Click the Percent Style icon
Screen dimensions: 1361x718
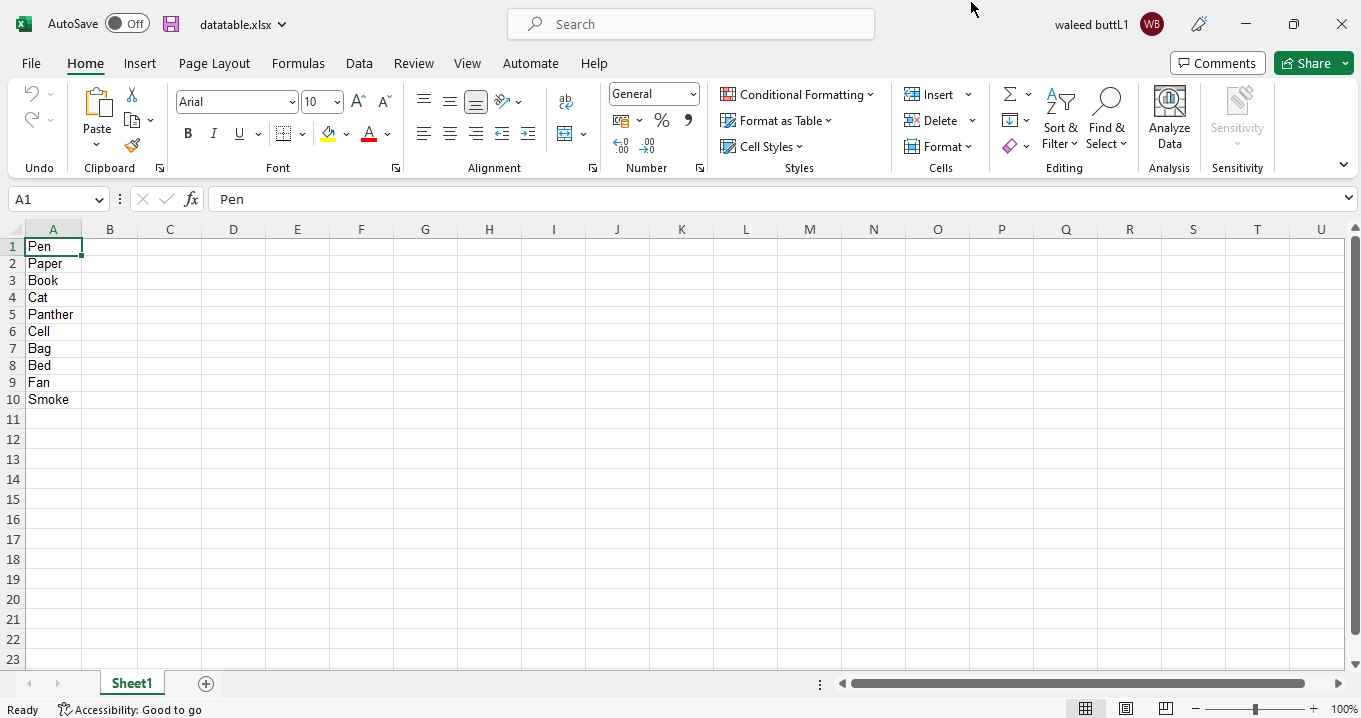click(x=661, y=120)
